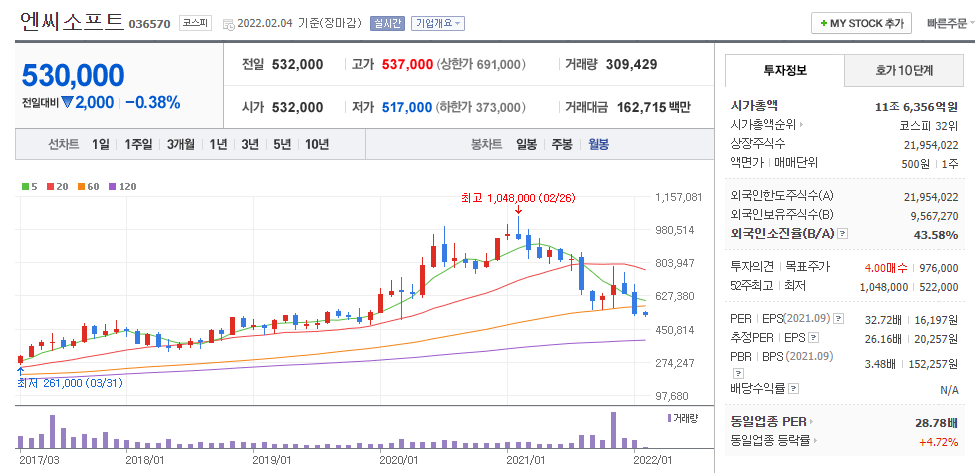Image resolution: width=976 pixels, height=473 pixels.
Task: Click the arrow next to 동일업종 PER
Action: click(x=812, y=422)
